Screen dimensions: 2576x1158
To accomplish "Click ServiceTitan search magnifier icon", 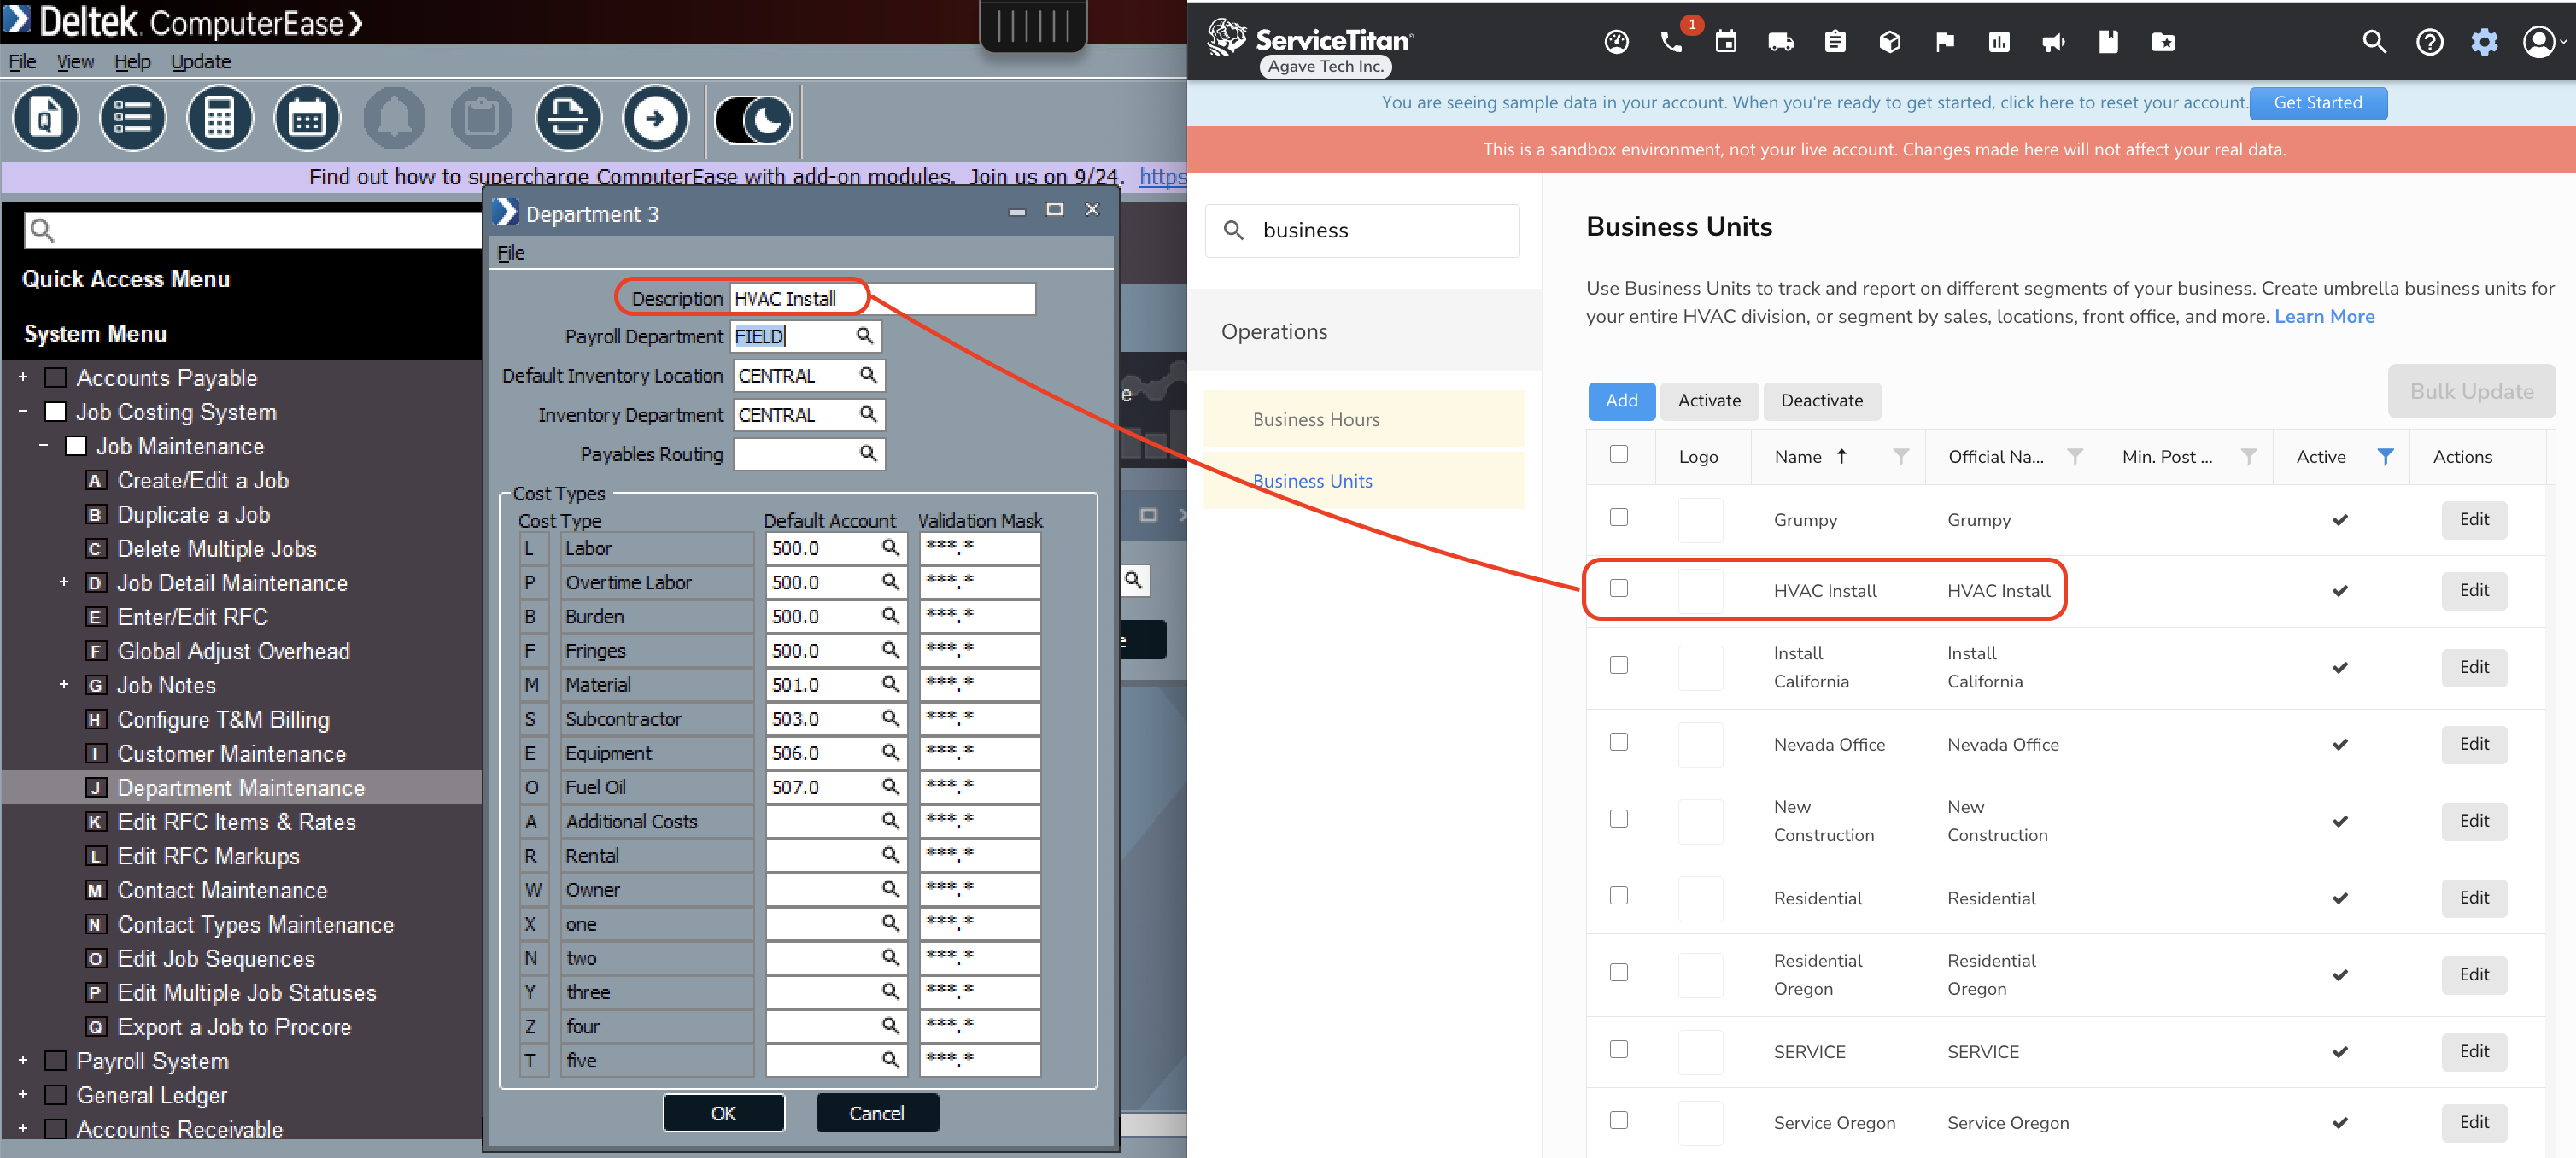I will (2375, 42).
